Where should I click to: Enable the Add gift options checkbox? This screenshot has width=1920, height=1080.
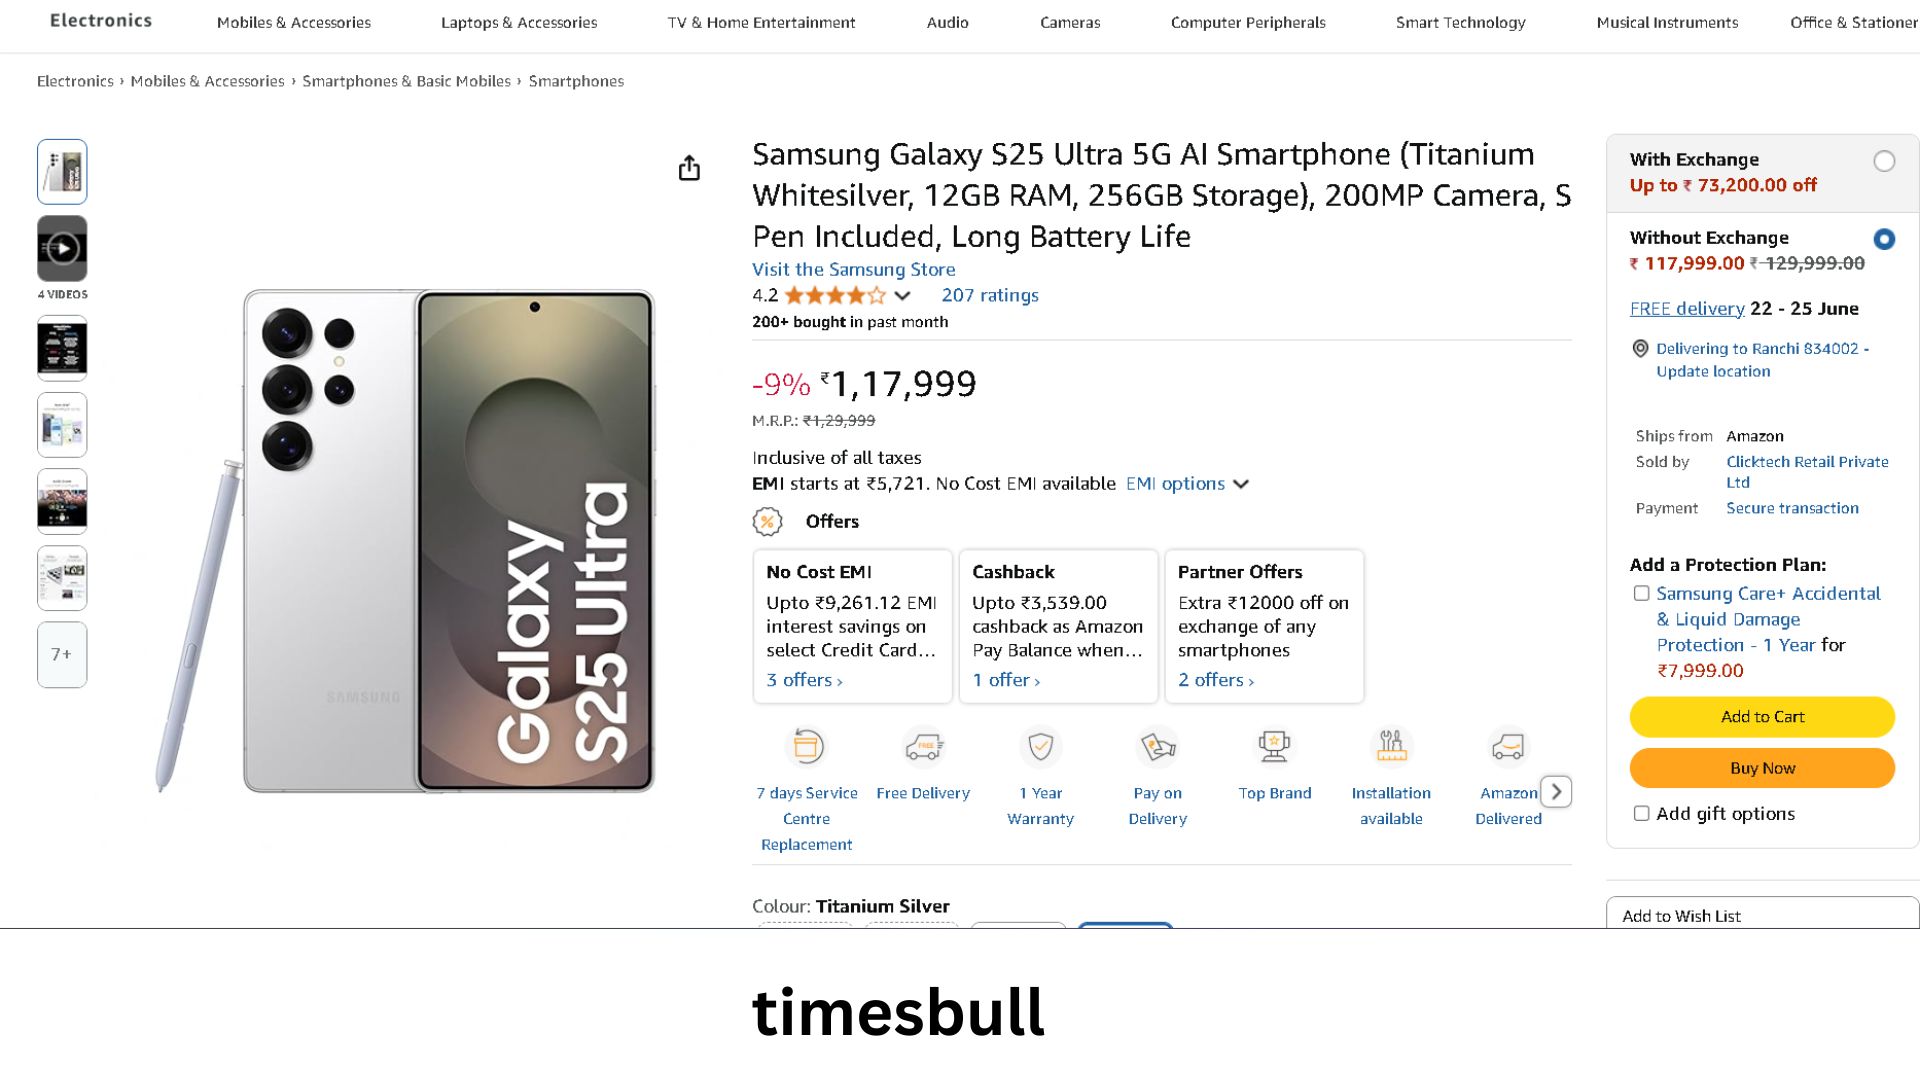[1641, 814]
